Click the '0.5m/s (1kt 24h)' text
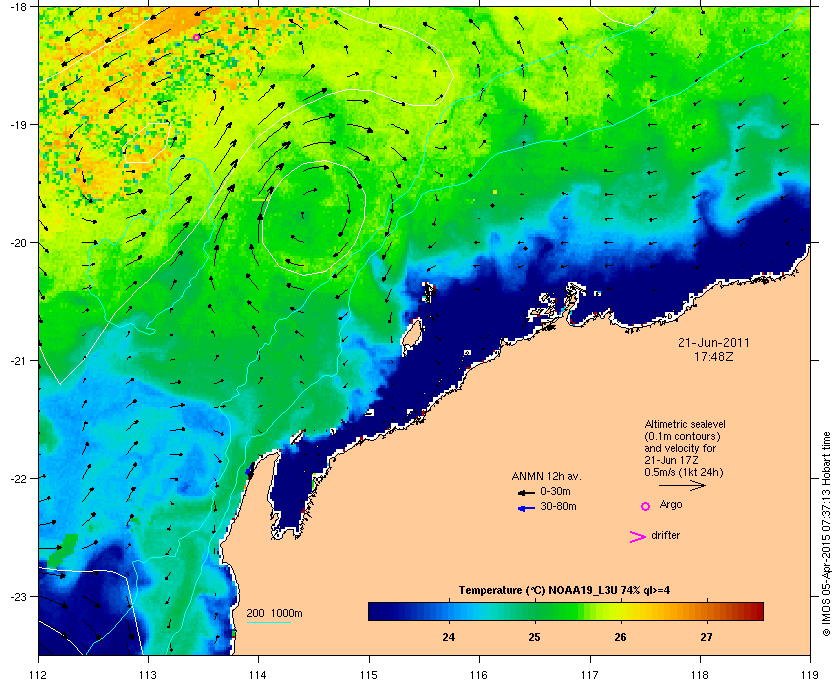 [684, 473]
